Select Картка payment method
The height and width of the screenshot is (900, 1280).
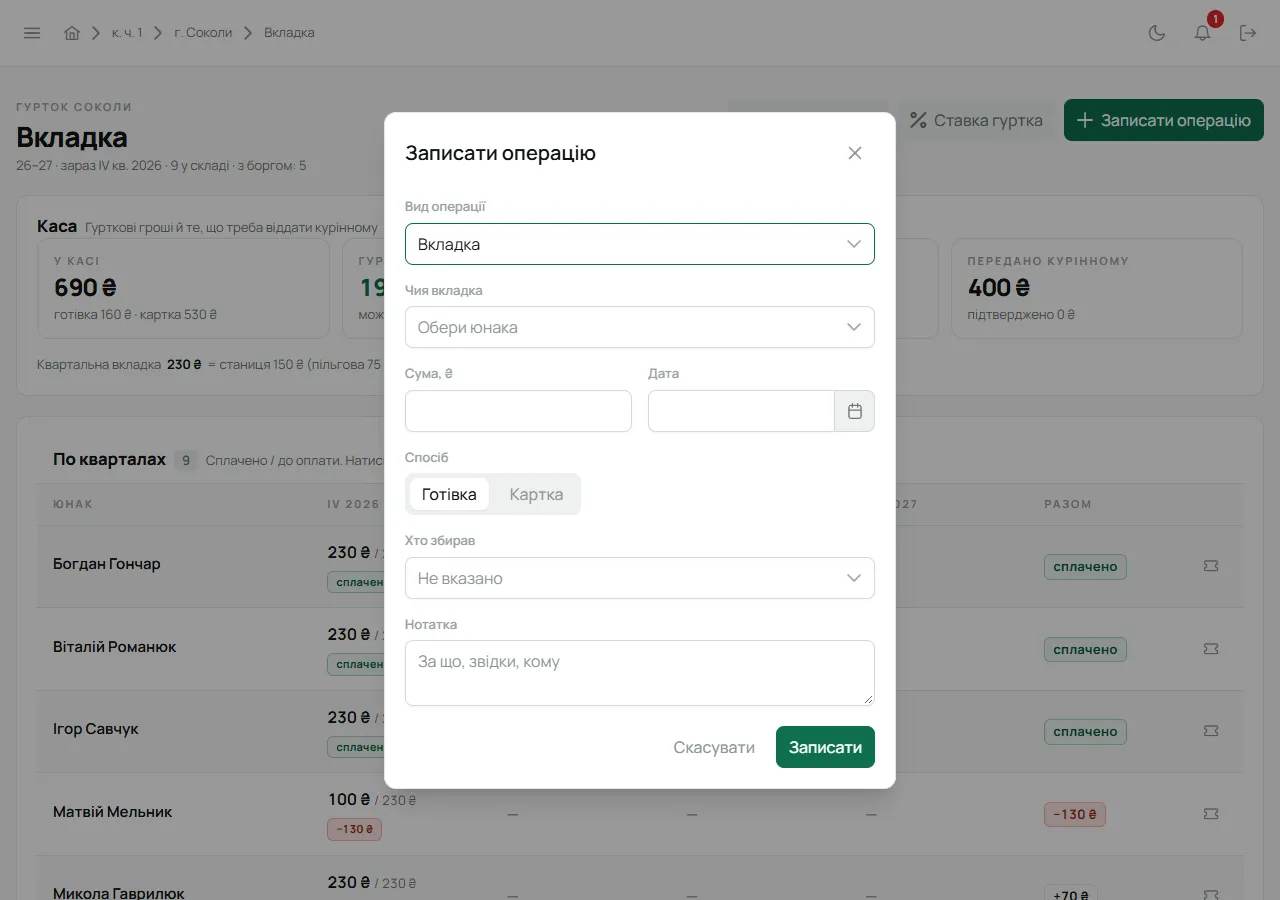(536, 494)
